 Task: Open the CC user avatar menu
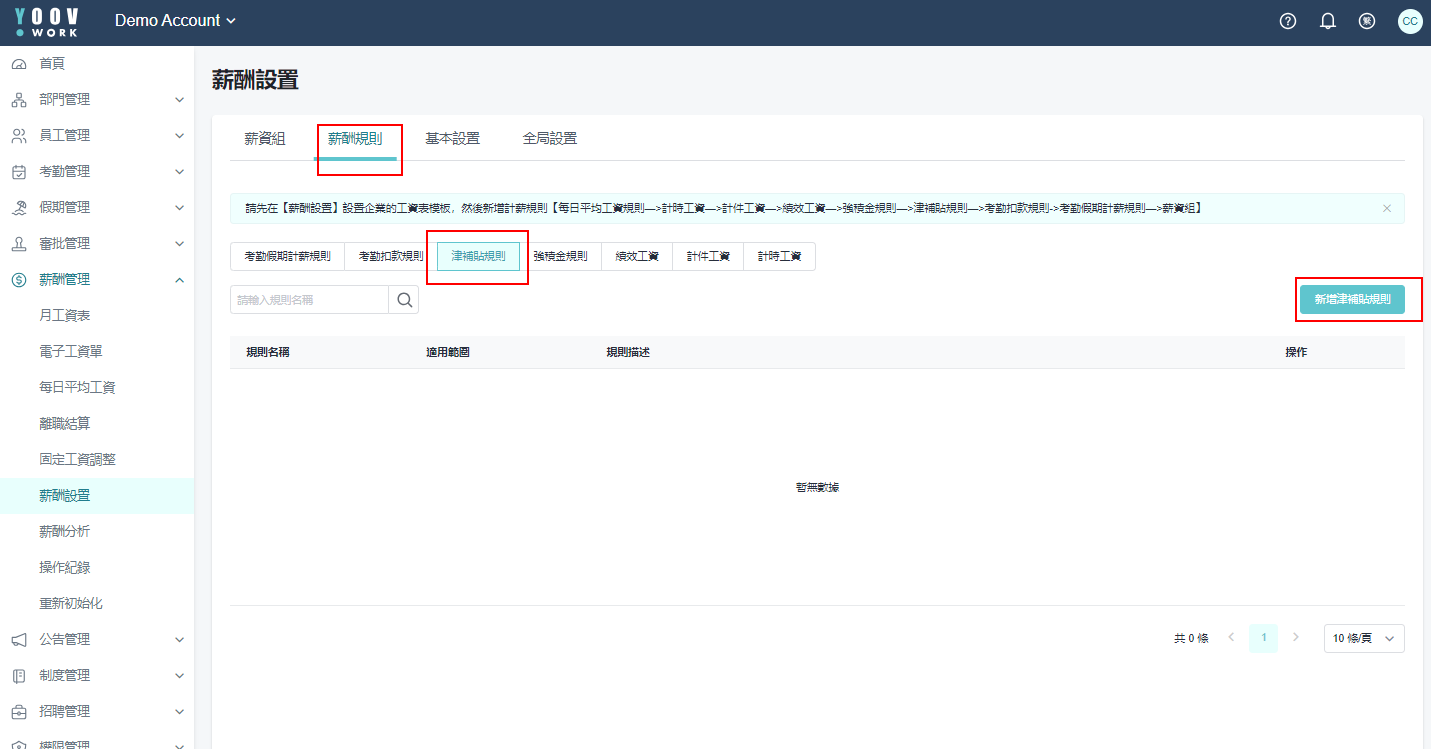[x=1409, y=21]
